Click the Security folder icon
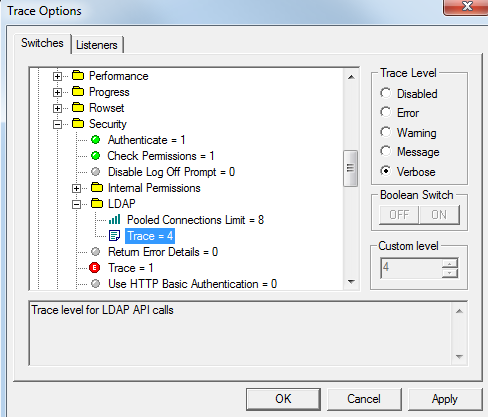 point(78,123)
